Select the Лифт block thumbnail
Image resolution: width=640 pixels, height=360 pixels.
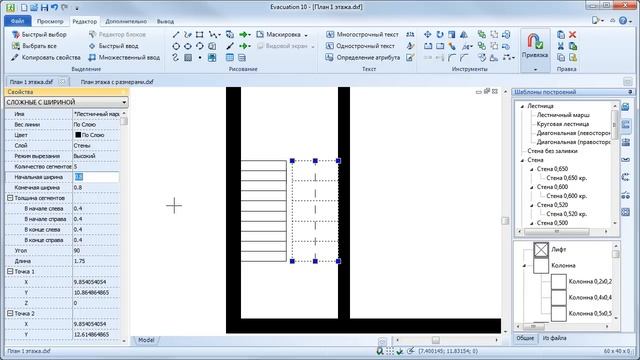coord(541,249)
